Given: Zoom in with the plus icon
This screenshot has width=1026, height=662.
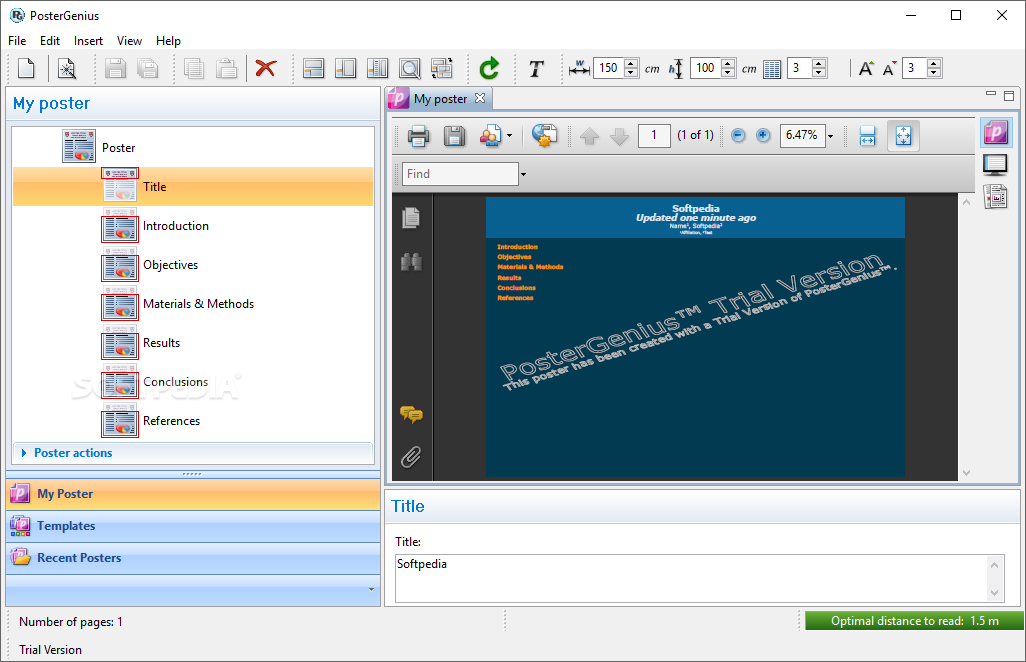Looking at the screenshot, I should click(763, 135).
